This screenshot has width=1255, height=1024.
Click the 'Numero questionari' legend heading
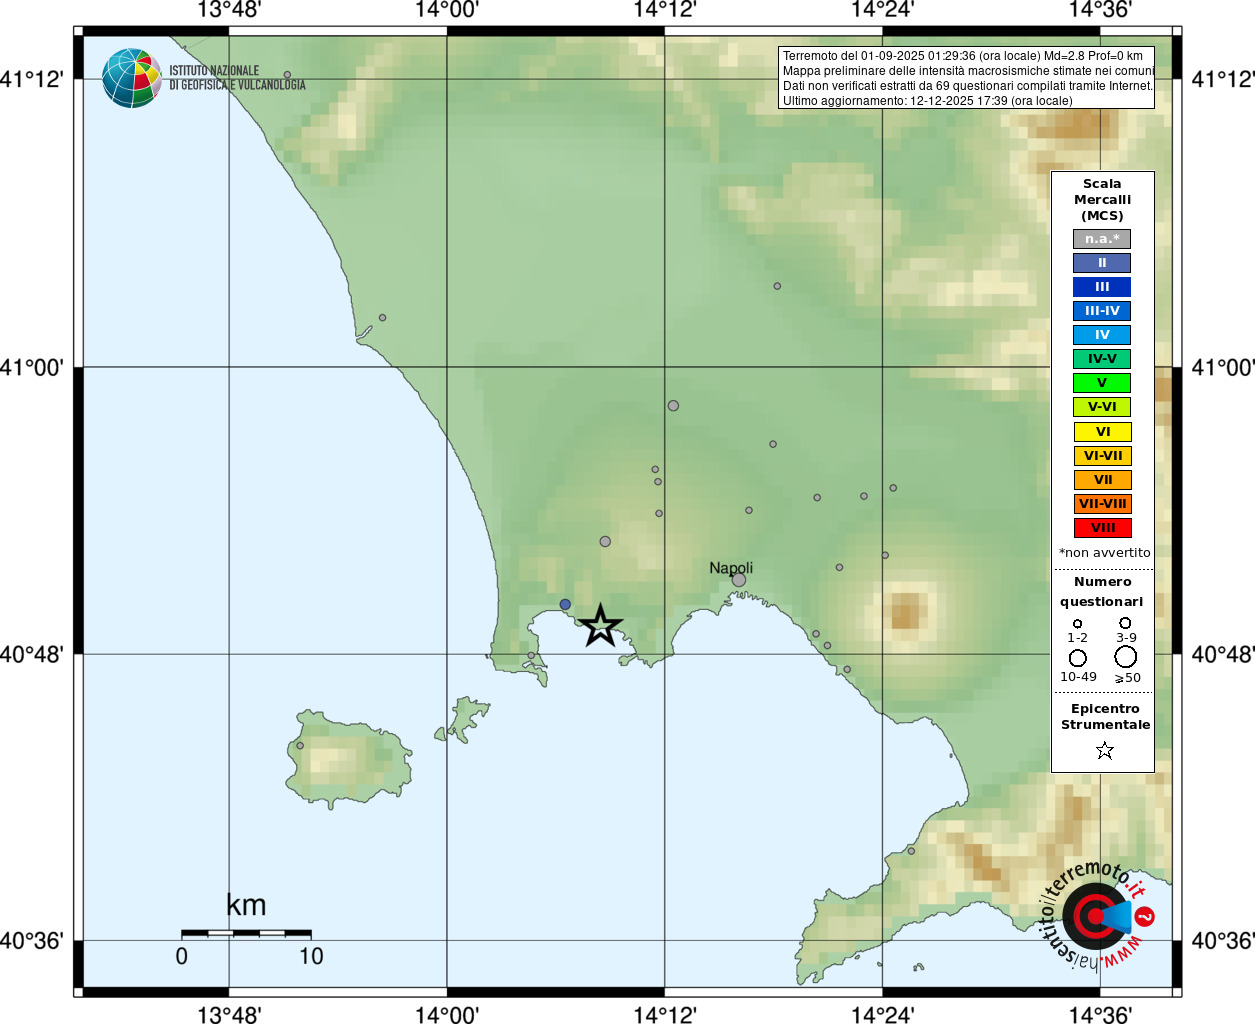(1102, 592)
